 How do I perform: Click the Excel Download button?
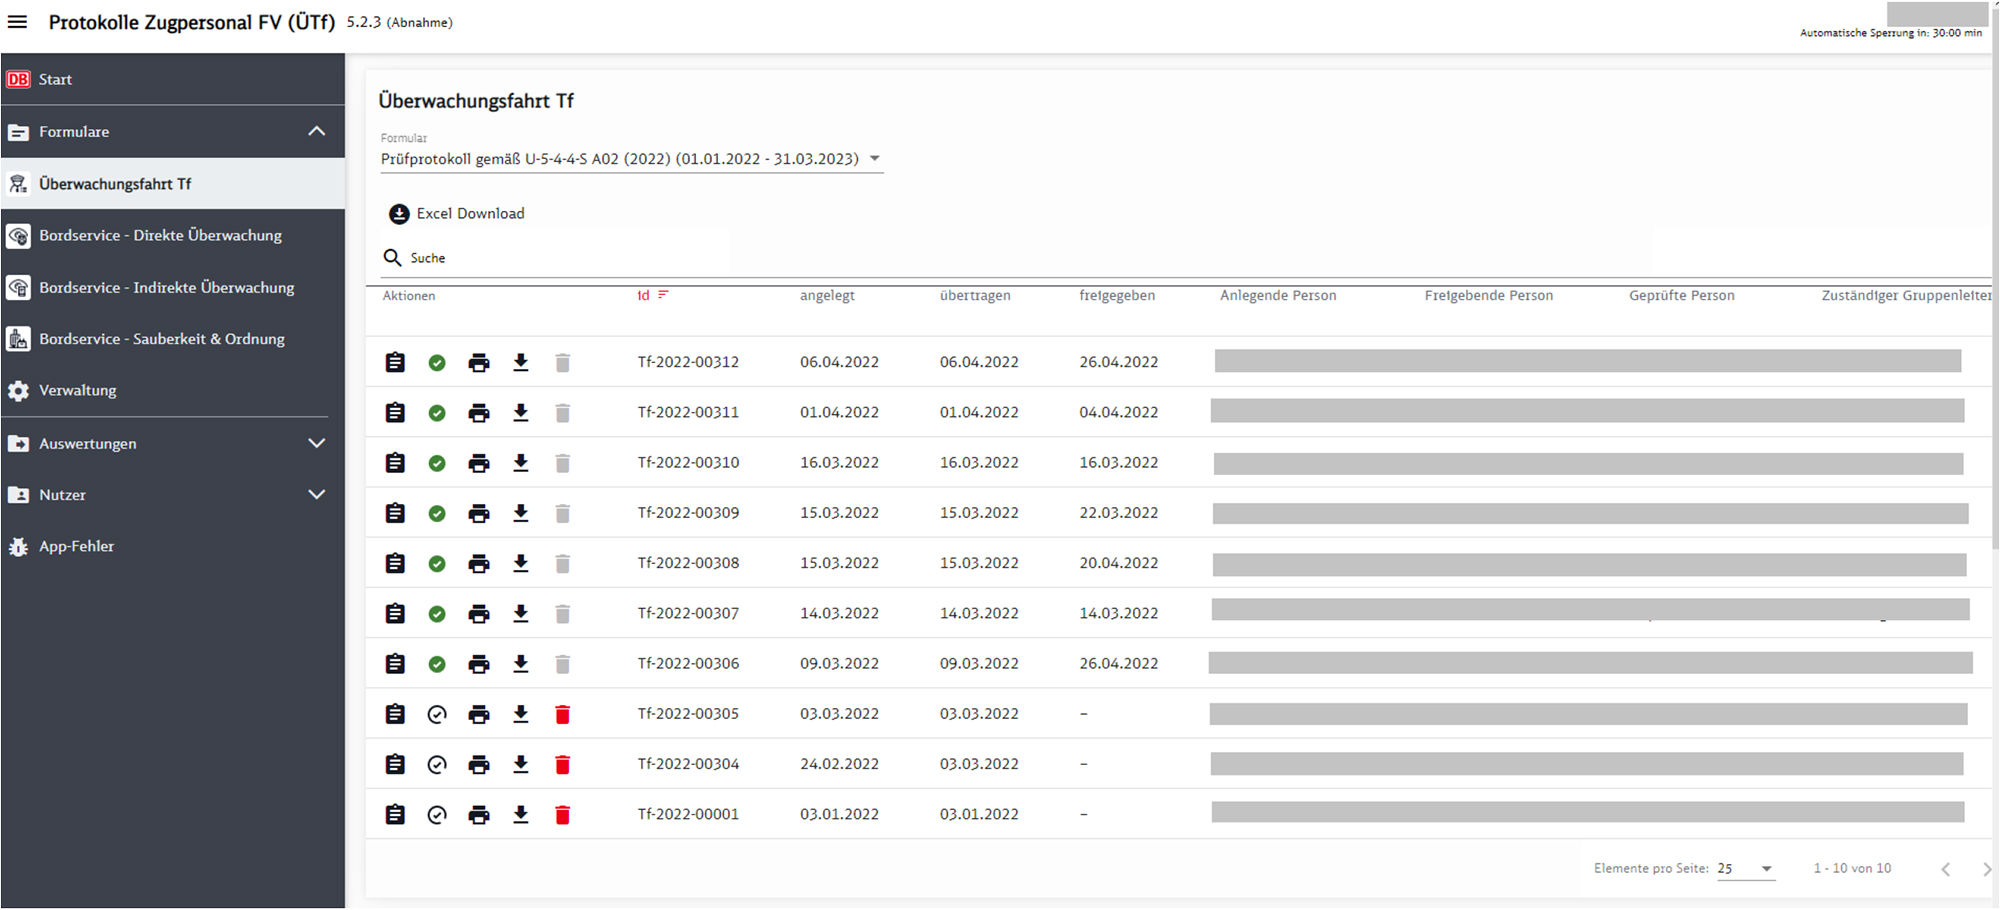coord(457,214)
